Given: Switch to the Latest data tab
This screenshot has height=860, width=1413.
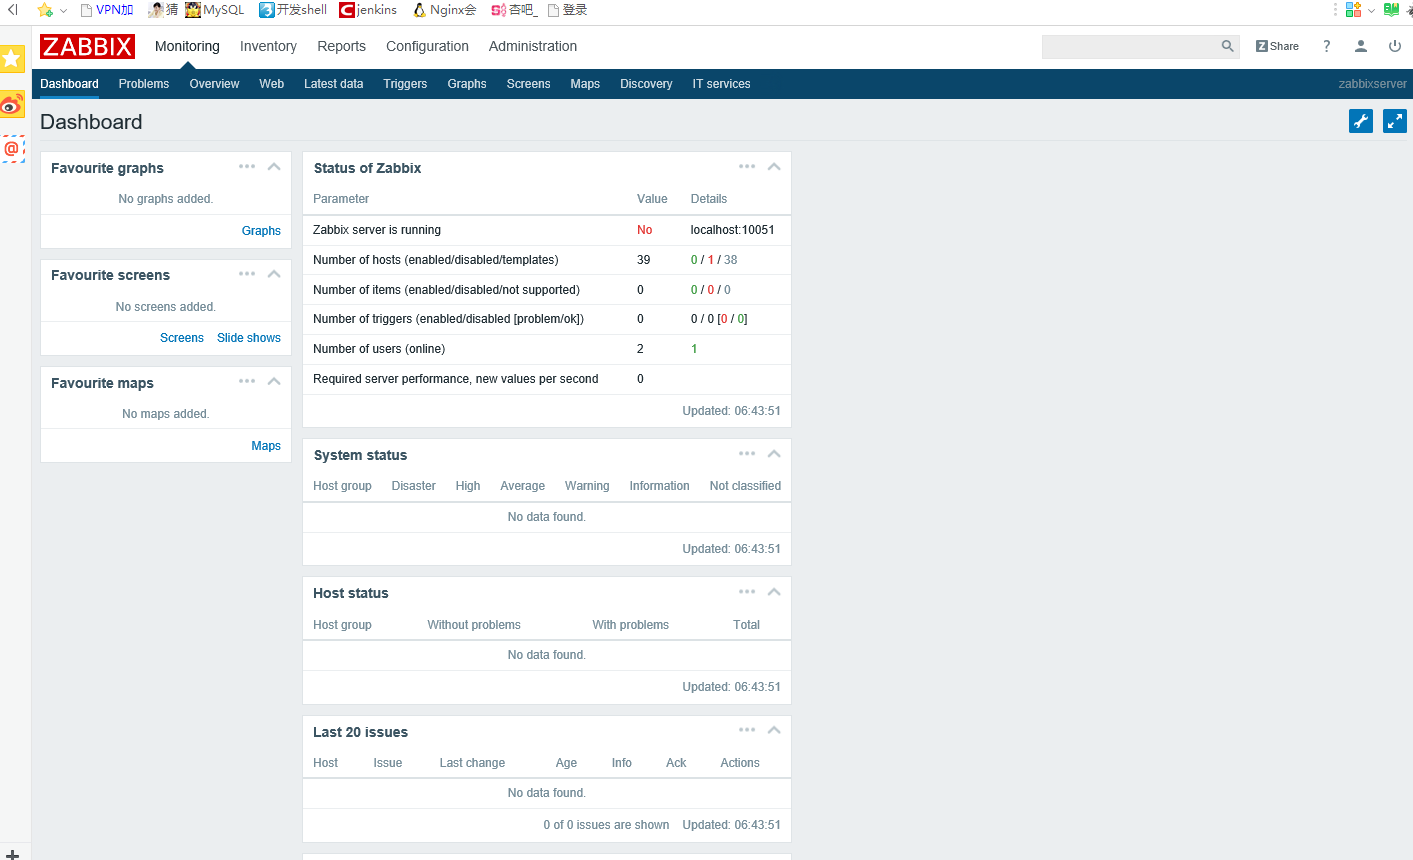Looking at the screenshot, I should [334, 84].
